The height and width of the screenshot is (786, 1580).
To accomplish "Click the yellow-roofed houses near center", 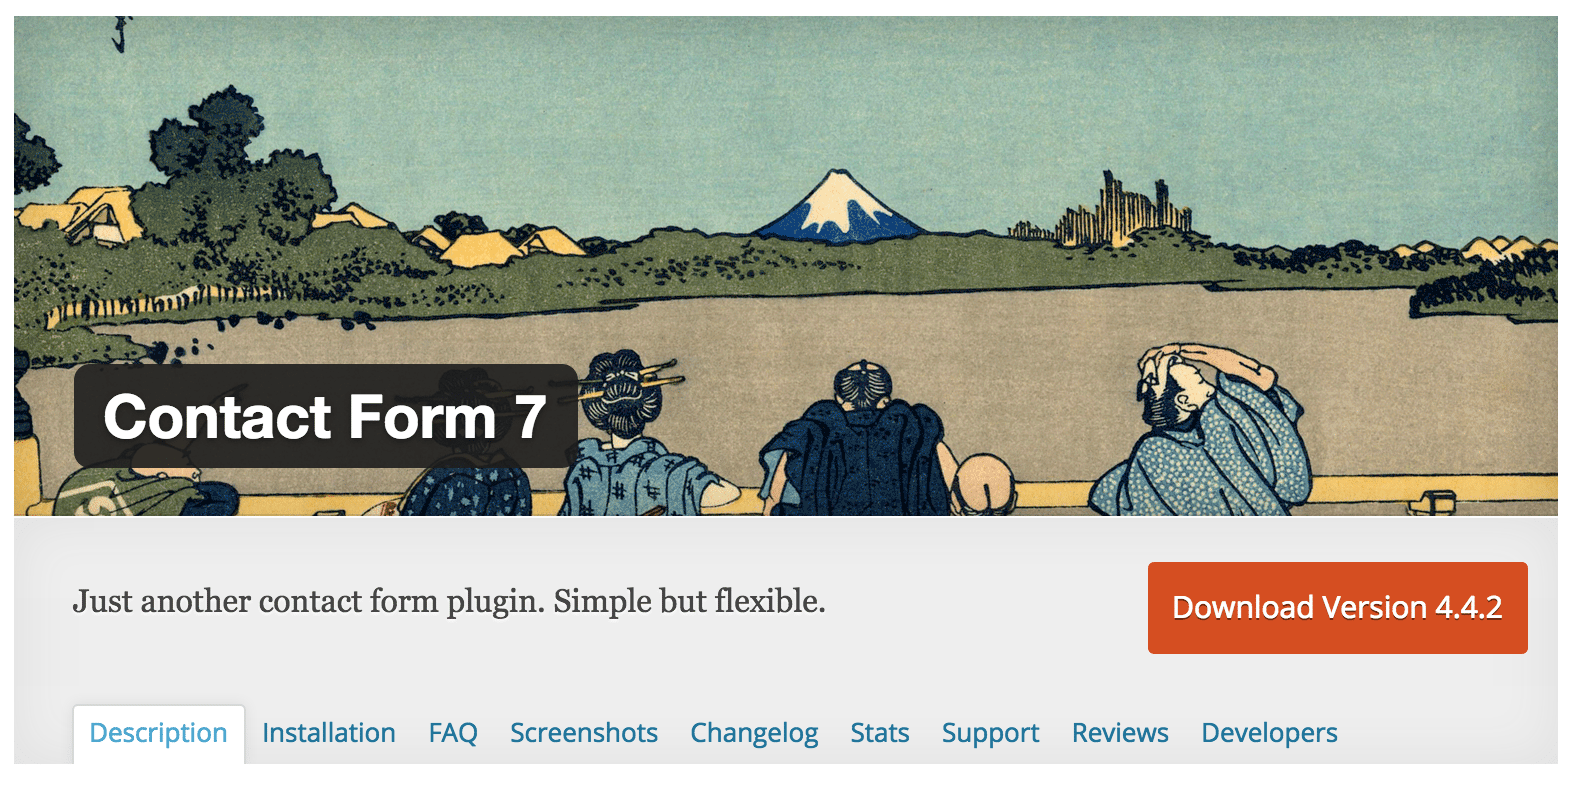I will [500, 243].
